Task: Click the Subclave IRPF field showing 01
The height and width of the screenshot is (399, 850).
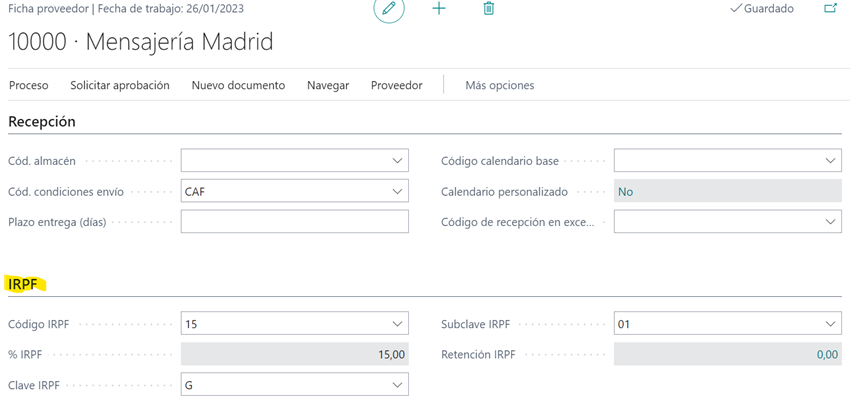Action: (727, 324)
